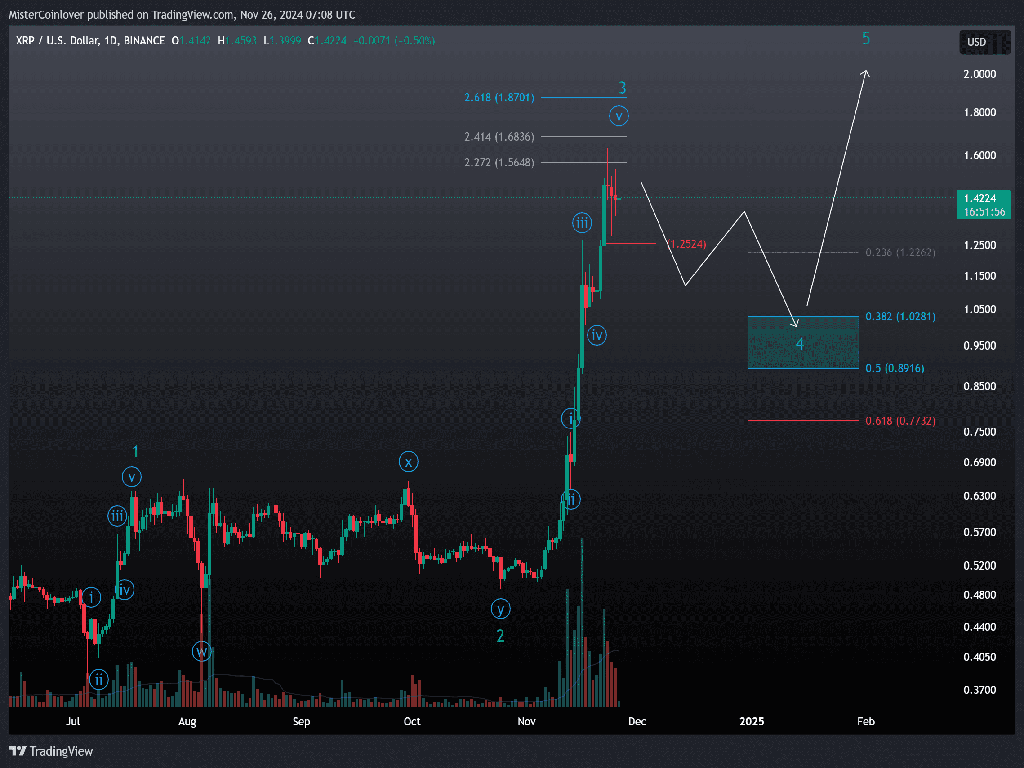Click the green wave 5 label
The image size is (1024, 768).
coord(866,39)
